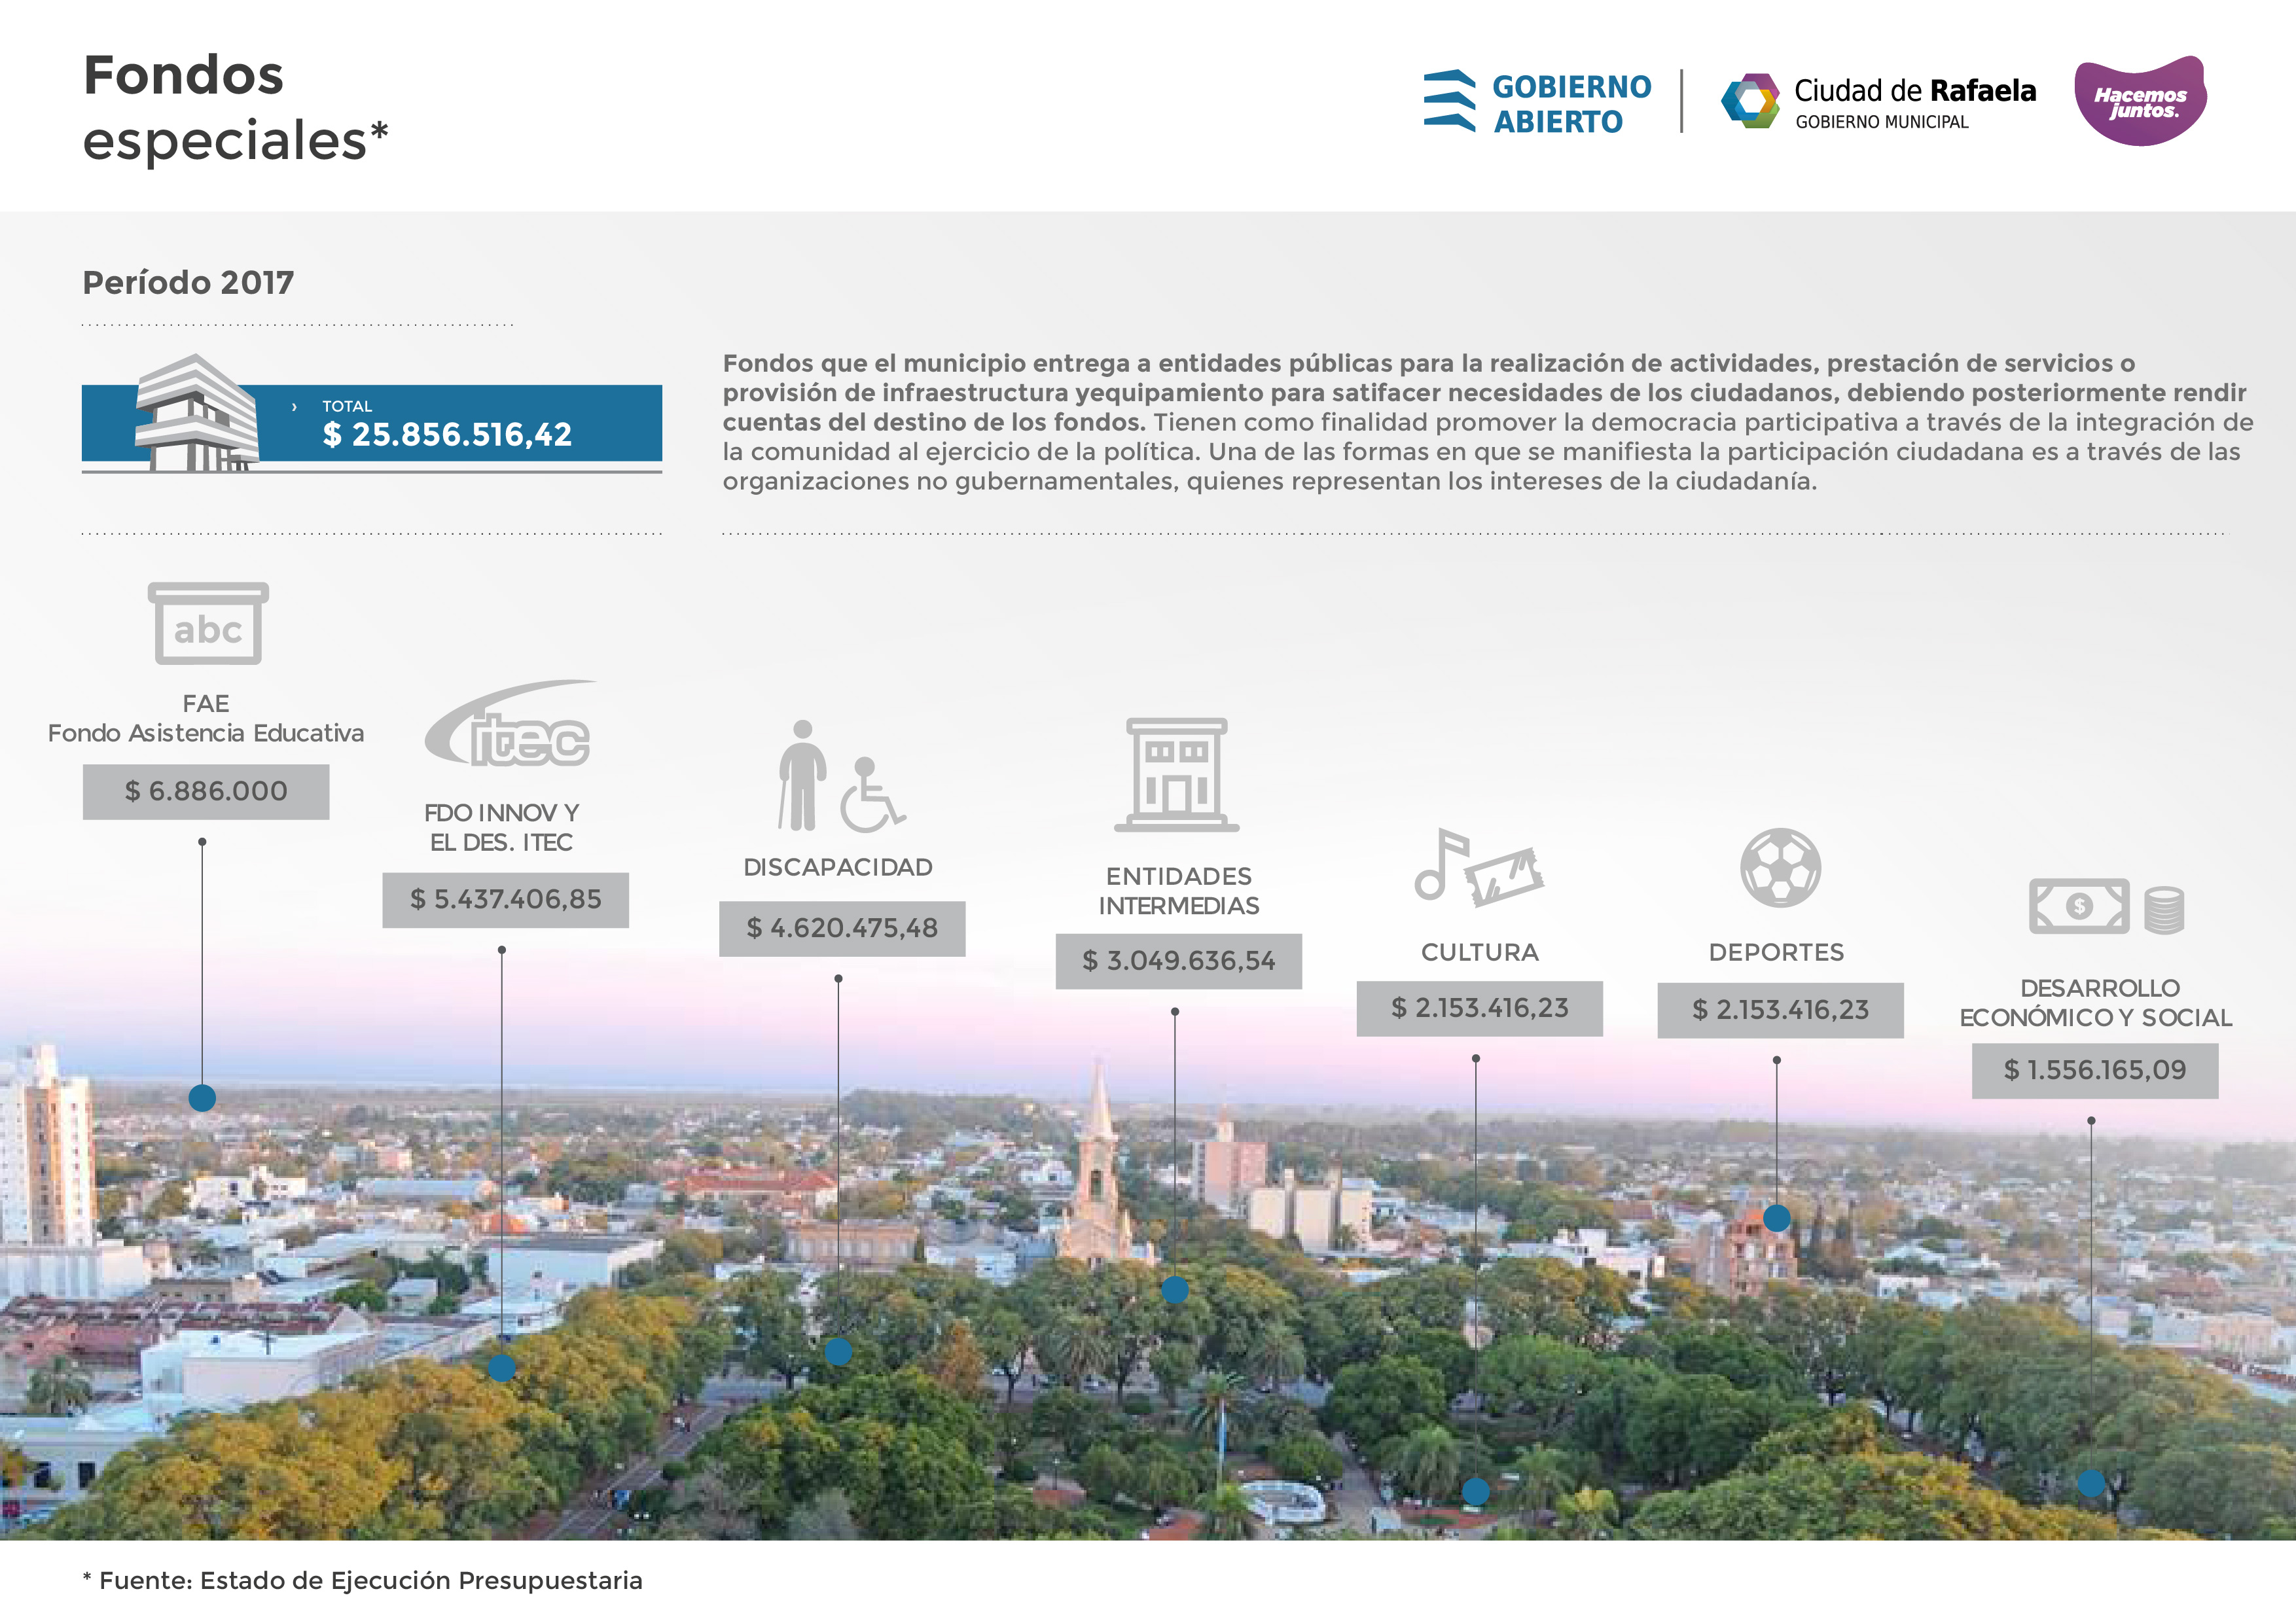Click the Período 2017 heading
2296x1623 pixels.
point(188,283)
